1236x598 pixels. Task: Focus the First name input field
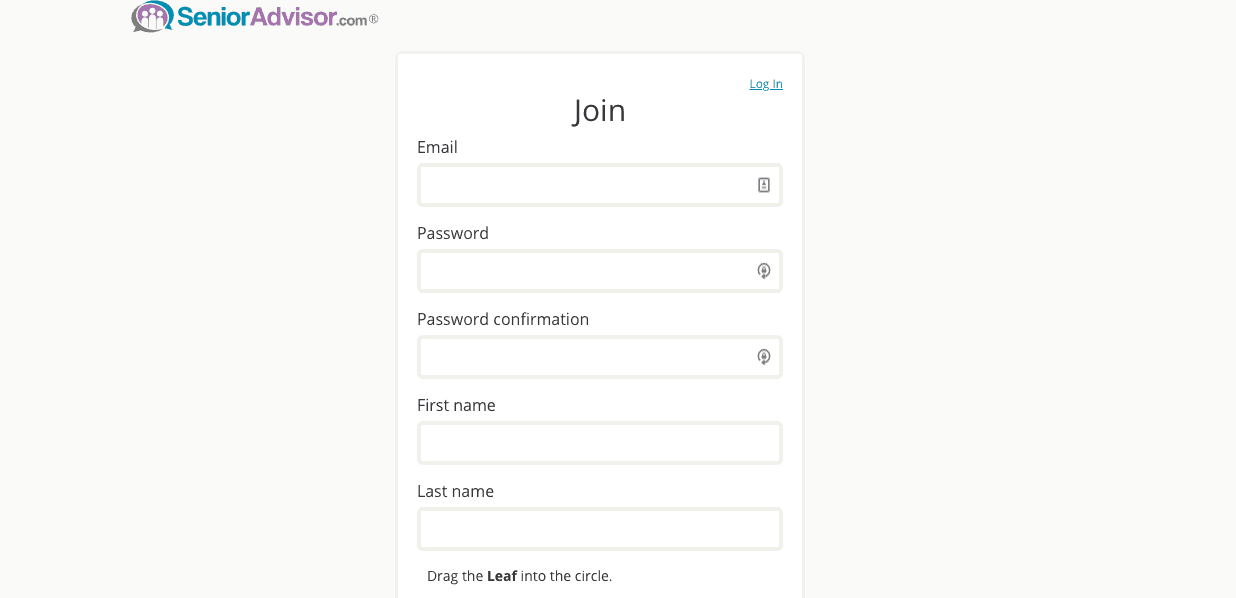pos(599,443)
